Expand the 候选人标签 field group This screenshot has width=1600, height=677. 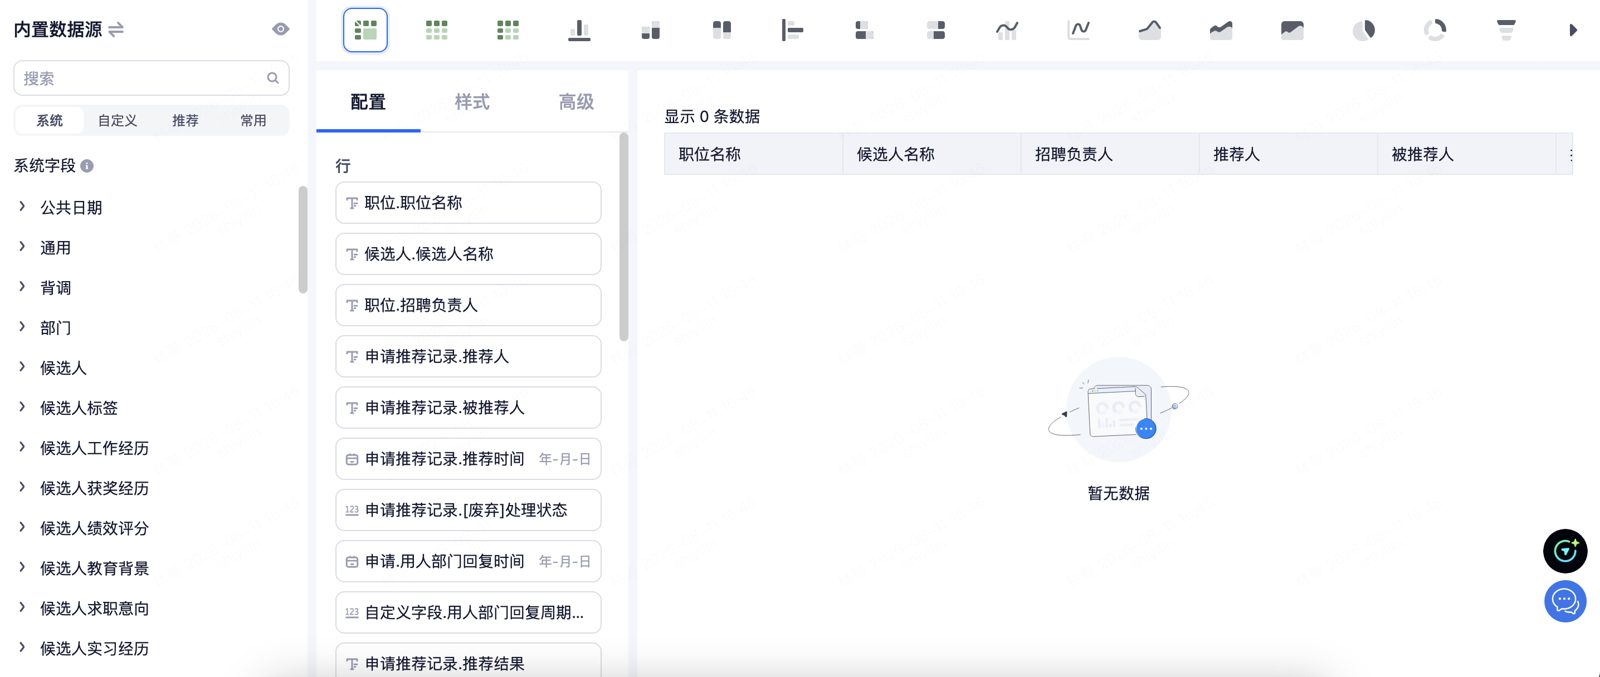[22, 406]
